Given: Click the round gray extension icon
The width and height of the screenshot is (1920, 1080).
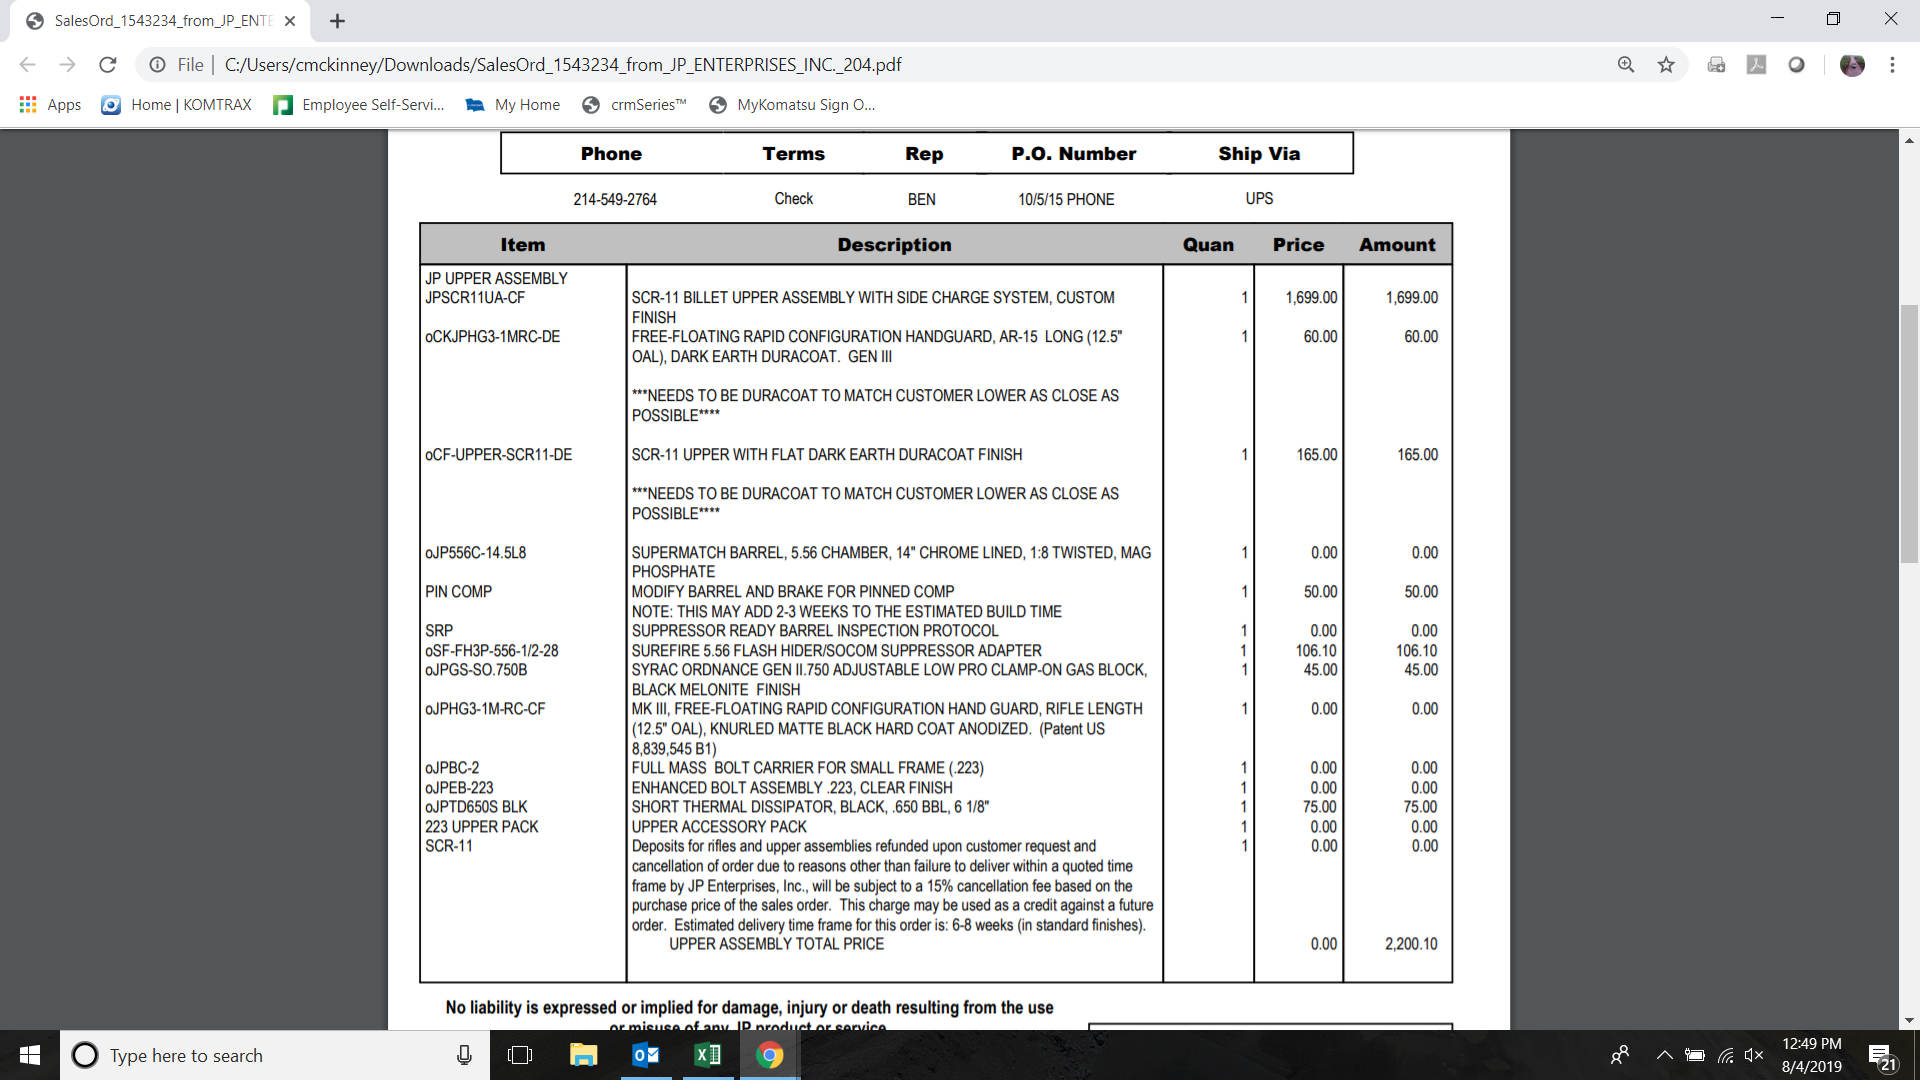Looking at the screenshot, I should tap(1796, 65).
